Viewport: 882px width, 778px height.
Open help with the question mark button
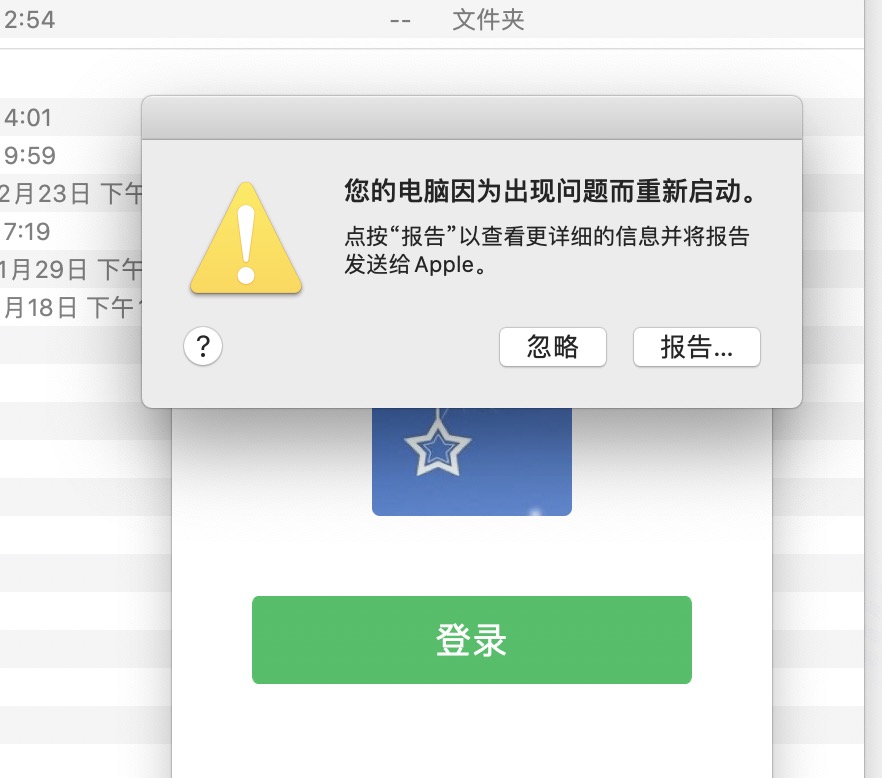pos(202,346)
